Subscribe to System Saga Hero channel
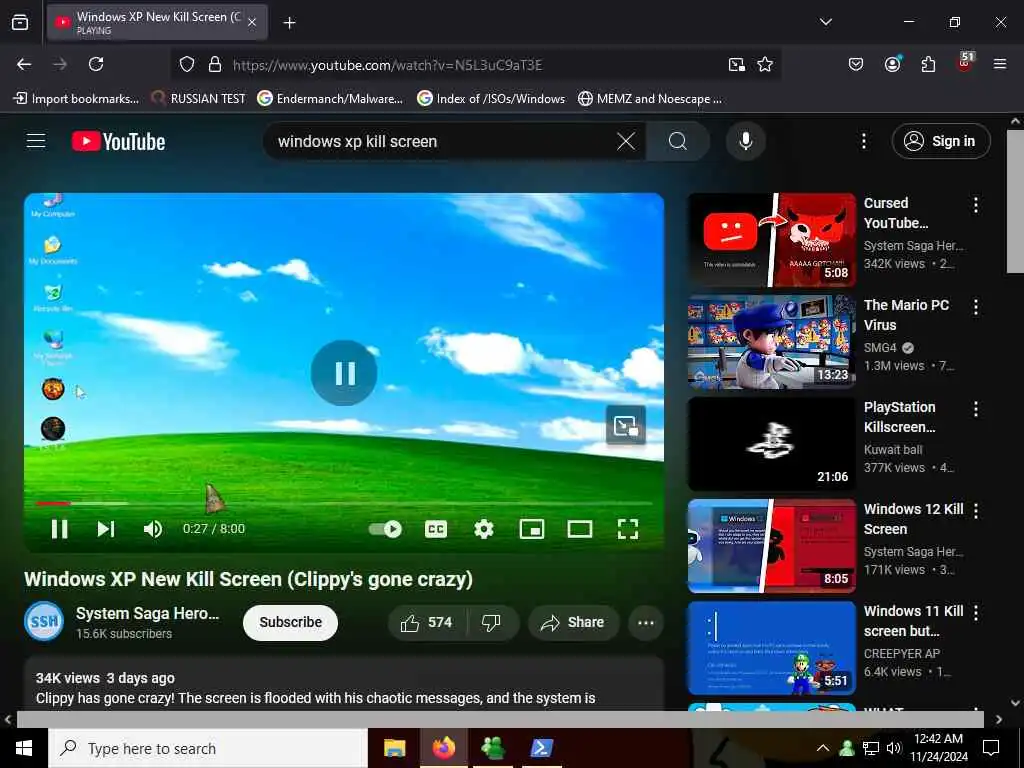 (291, 622)
